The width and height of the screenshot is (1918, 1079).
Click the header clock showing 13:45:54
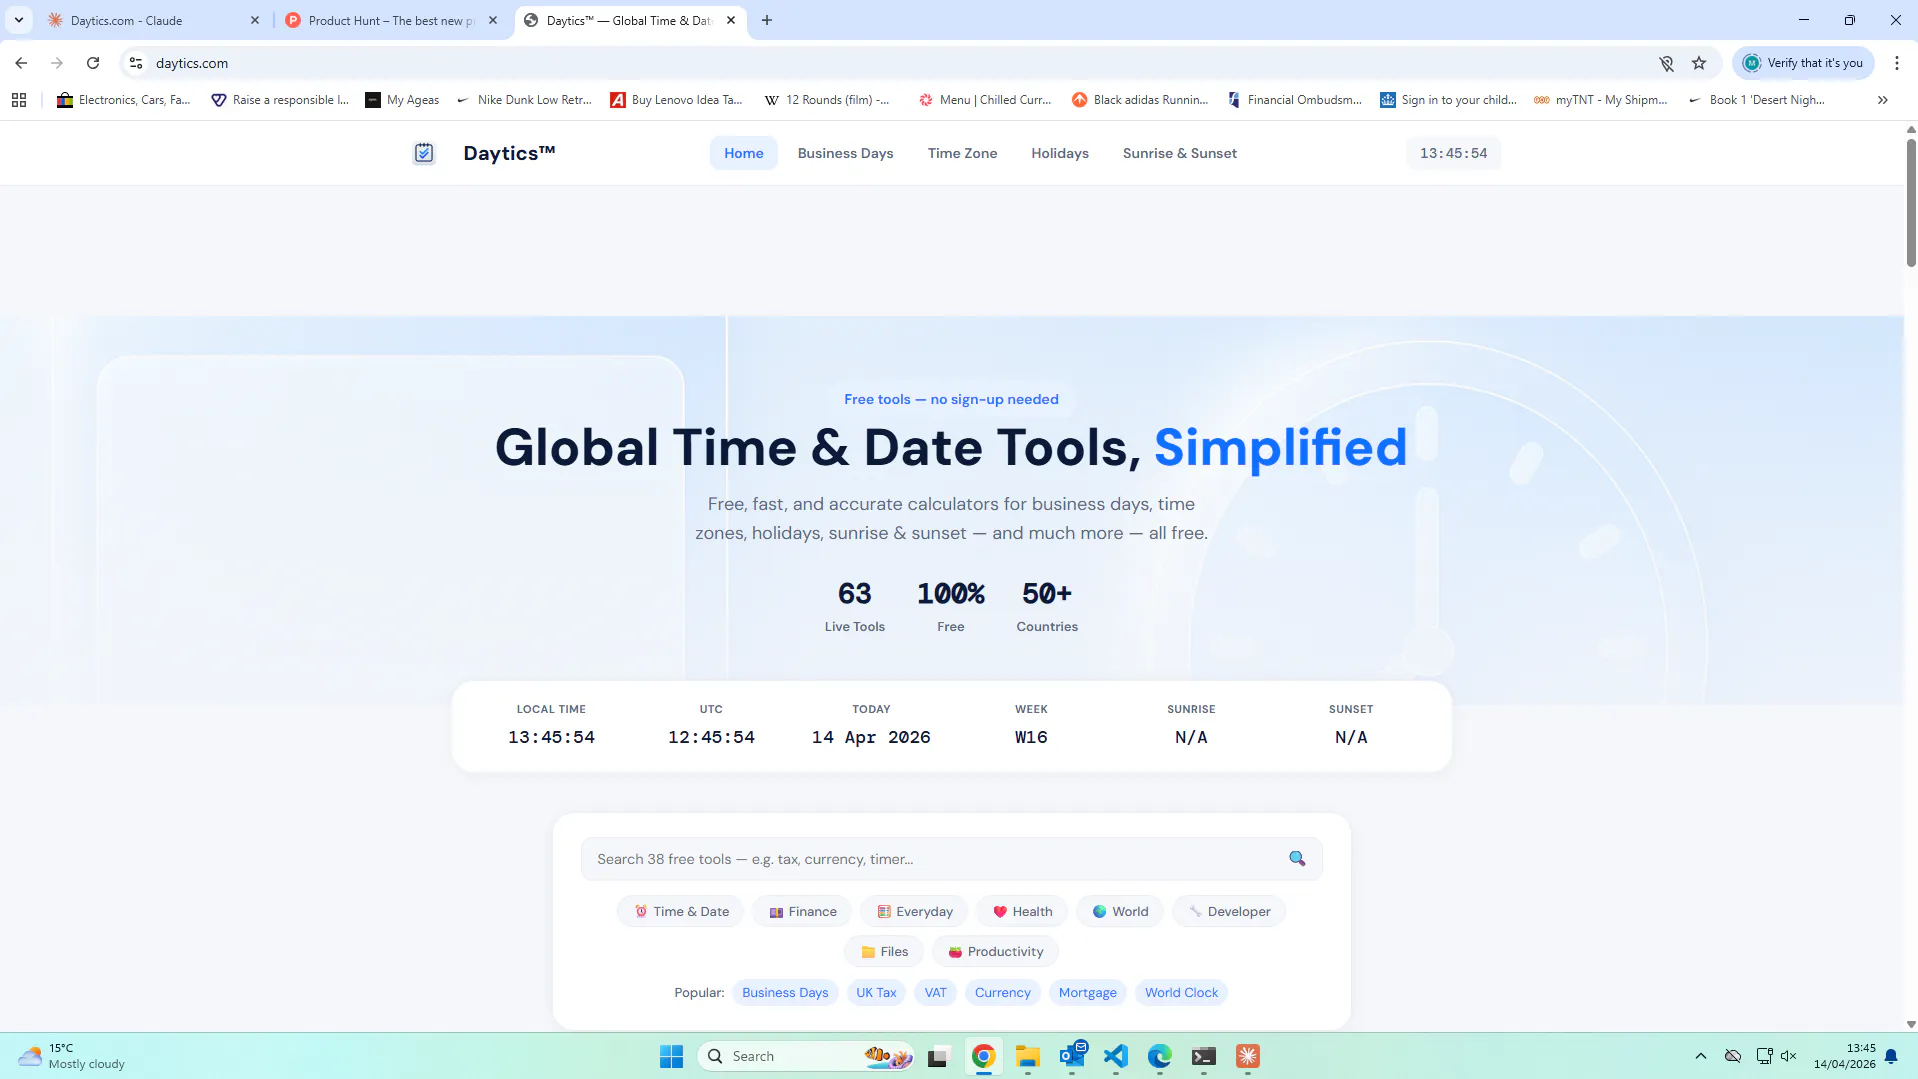(1453, 153)
